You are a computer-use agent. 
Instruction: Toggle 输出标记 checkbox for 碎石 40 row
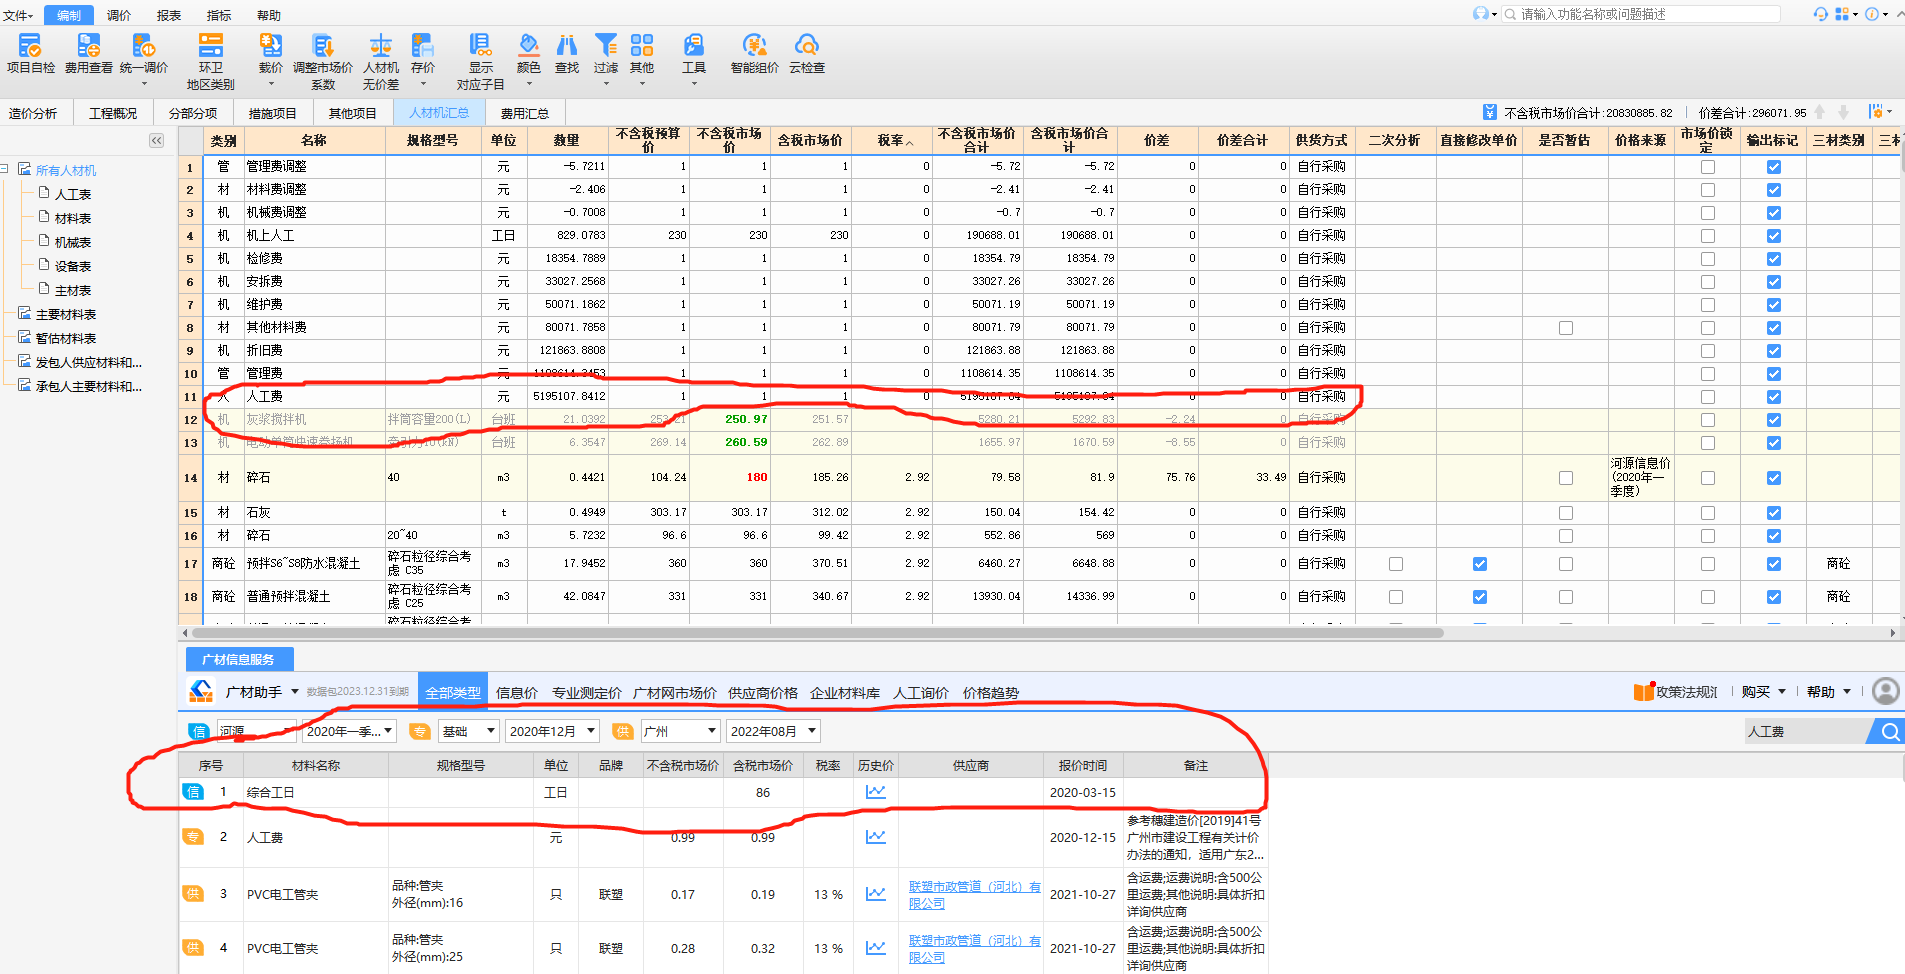point(1773,478)
